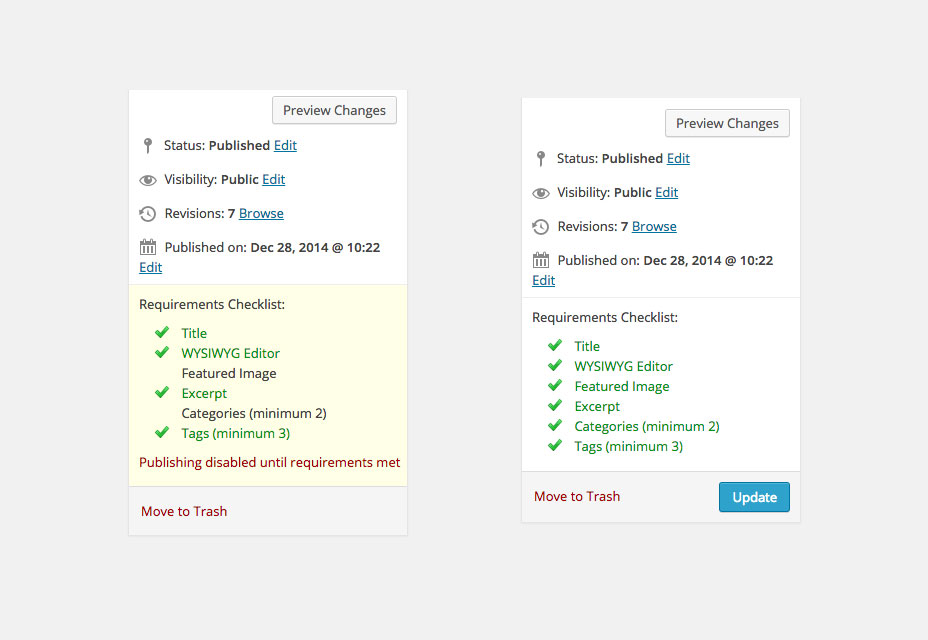Click the Status pin icon in right panel

(540, 159)
